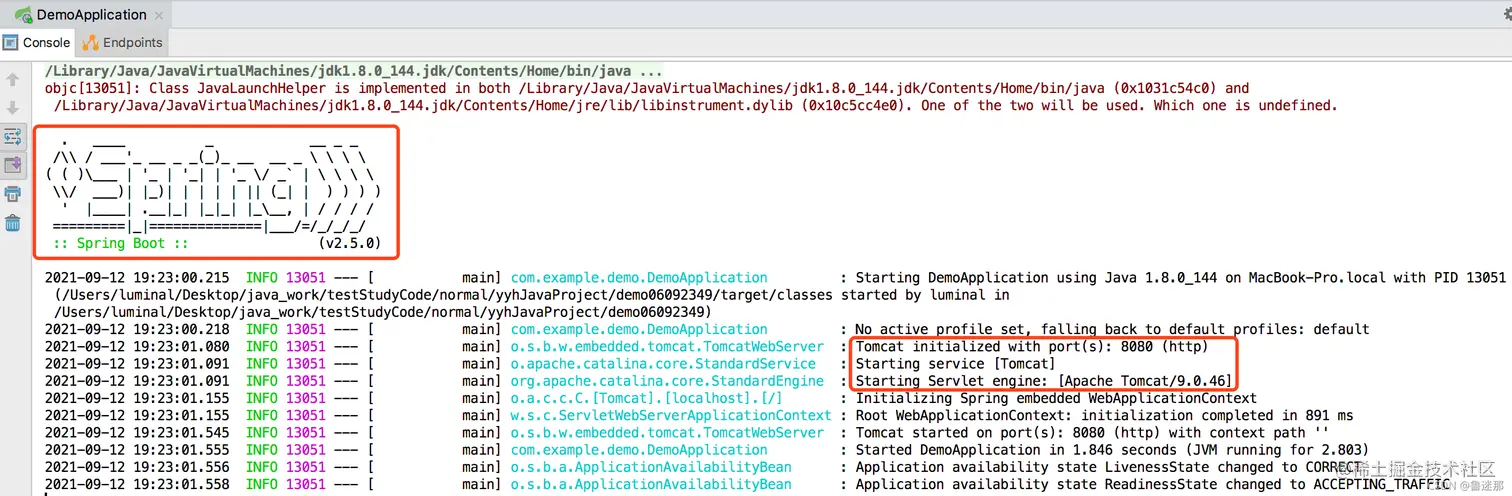Clear console with the trash icon

pos(13,223)
